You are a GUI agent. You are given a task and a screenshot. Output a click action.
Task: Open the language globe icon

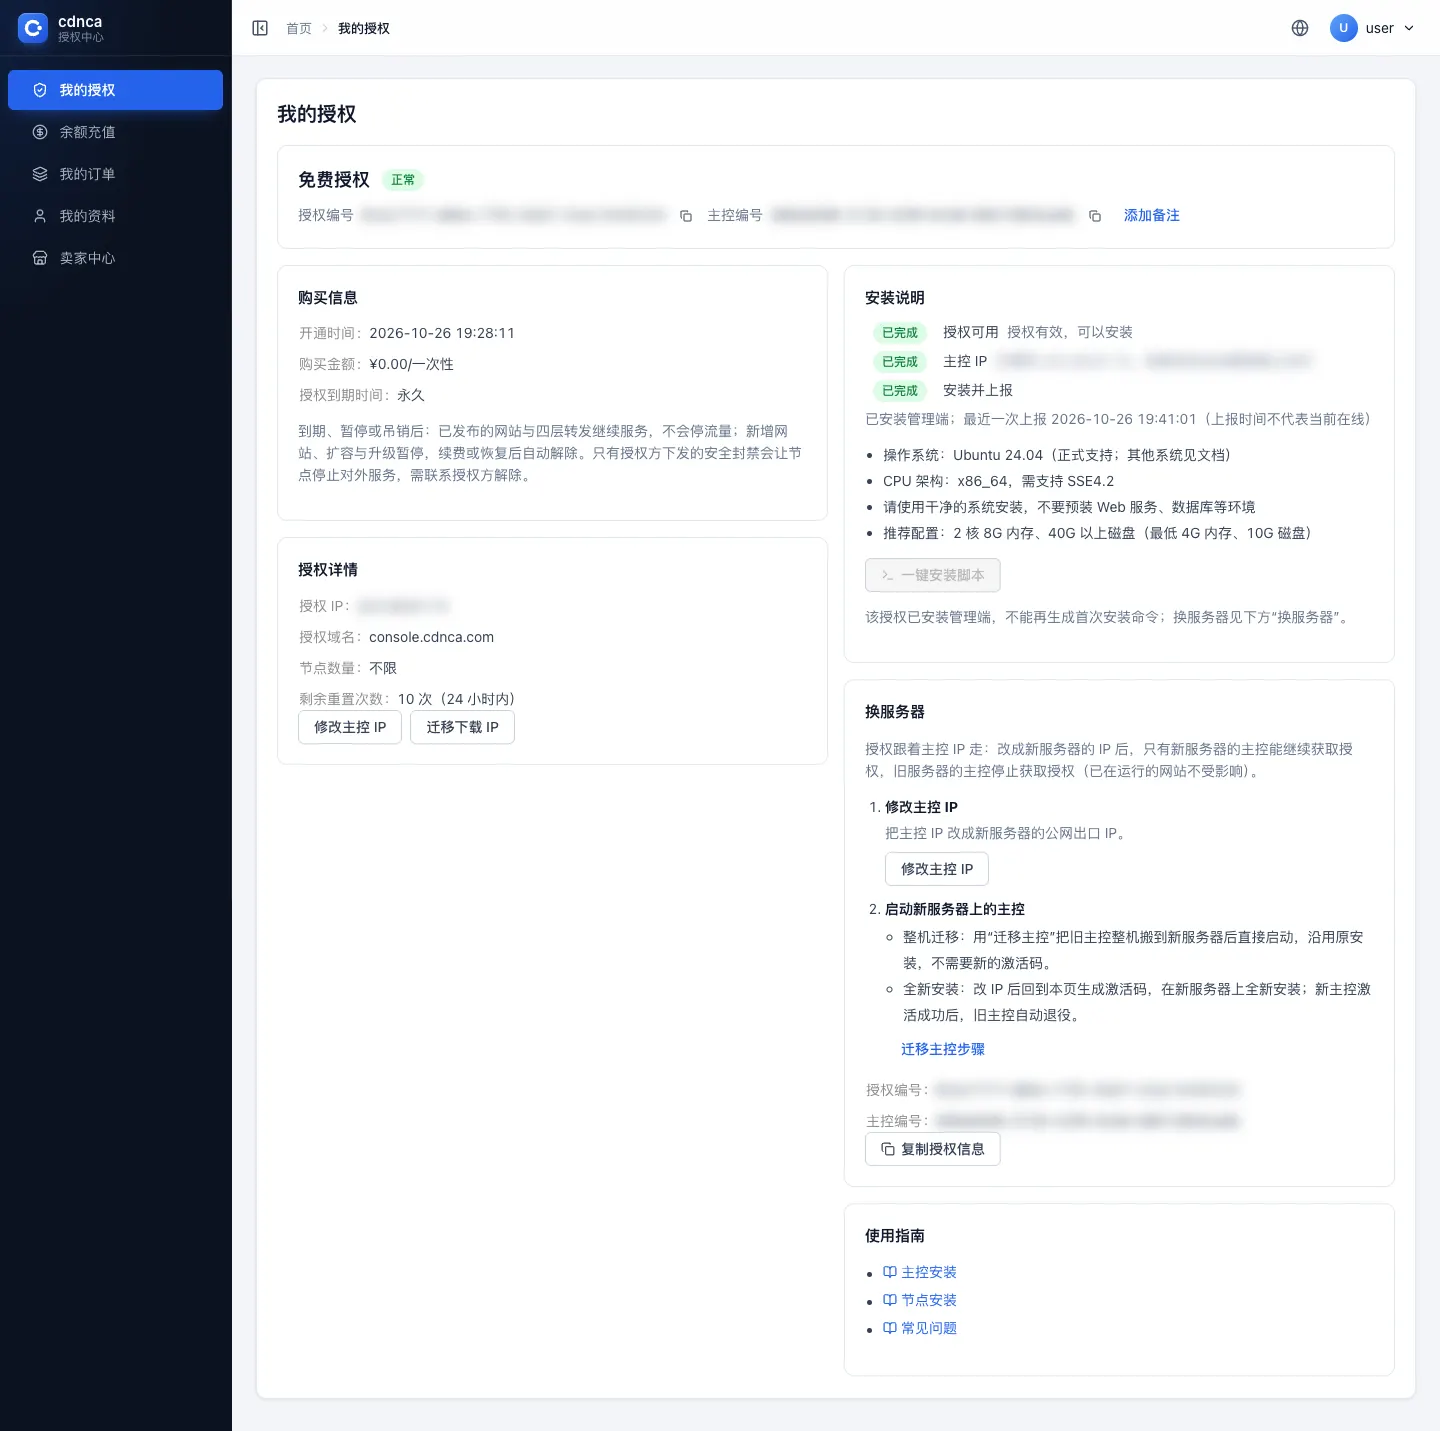1300,28
